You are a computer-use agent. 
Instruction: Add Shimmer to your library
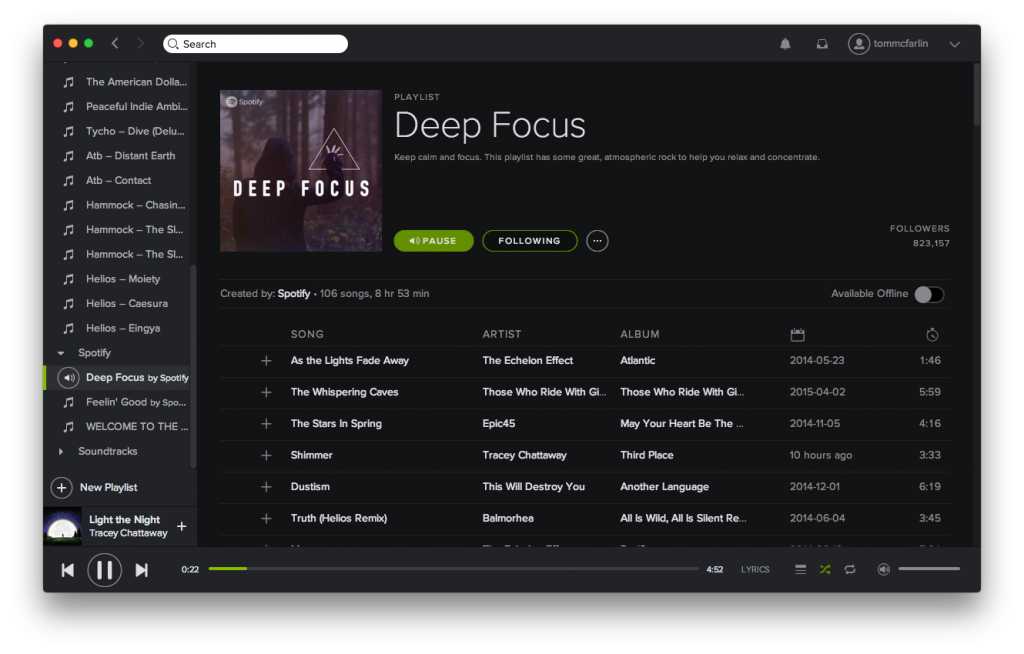click(x=266, y=455)
